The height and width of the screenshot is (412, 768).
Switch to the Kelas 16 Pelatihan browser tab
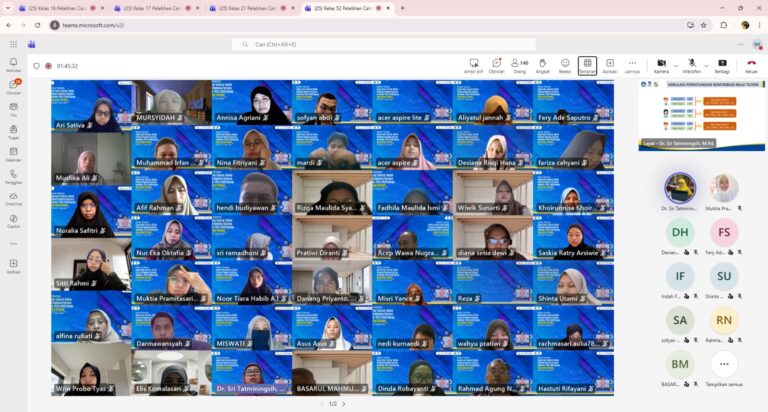click(57, 8)
